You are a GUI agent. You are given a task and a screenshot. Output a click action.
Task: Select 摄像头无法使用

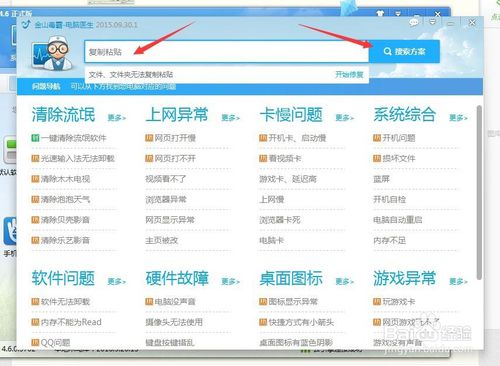(x=174, y=322)
